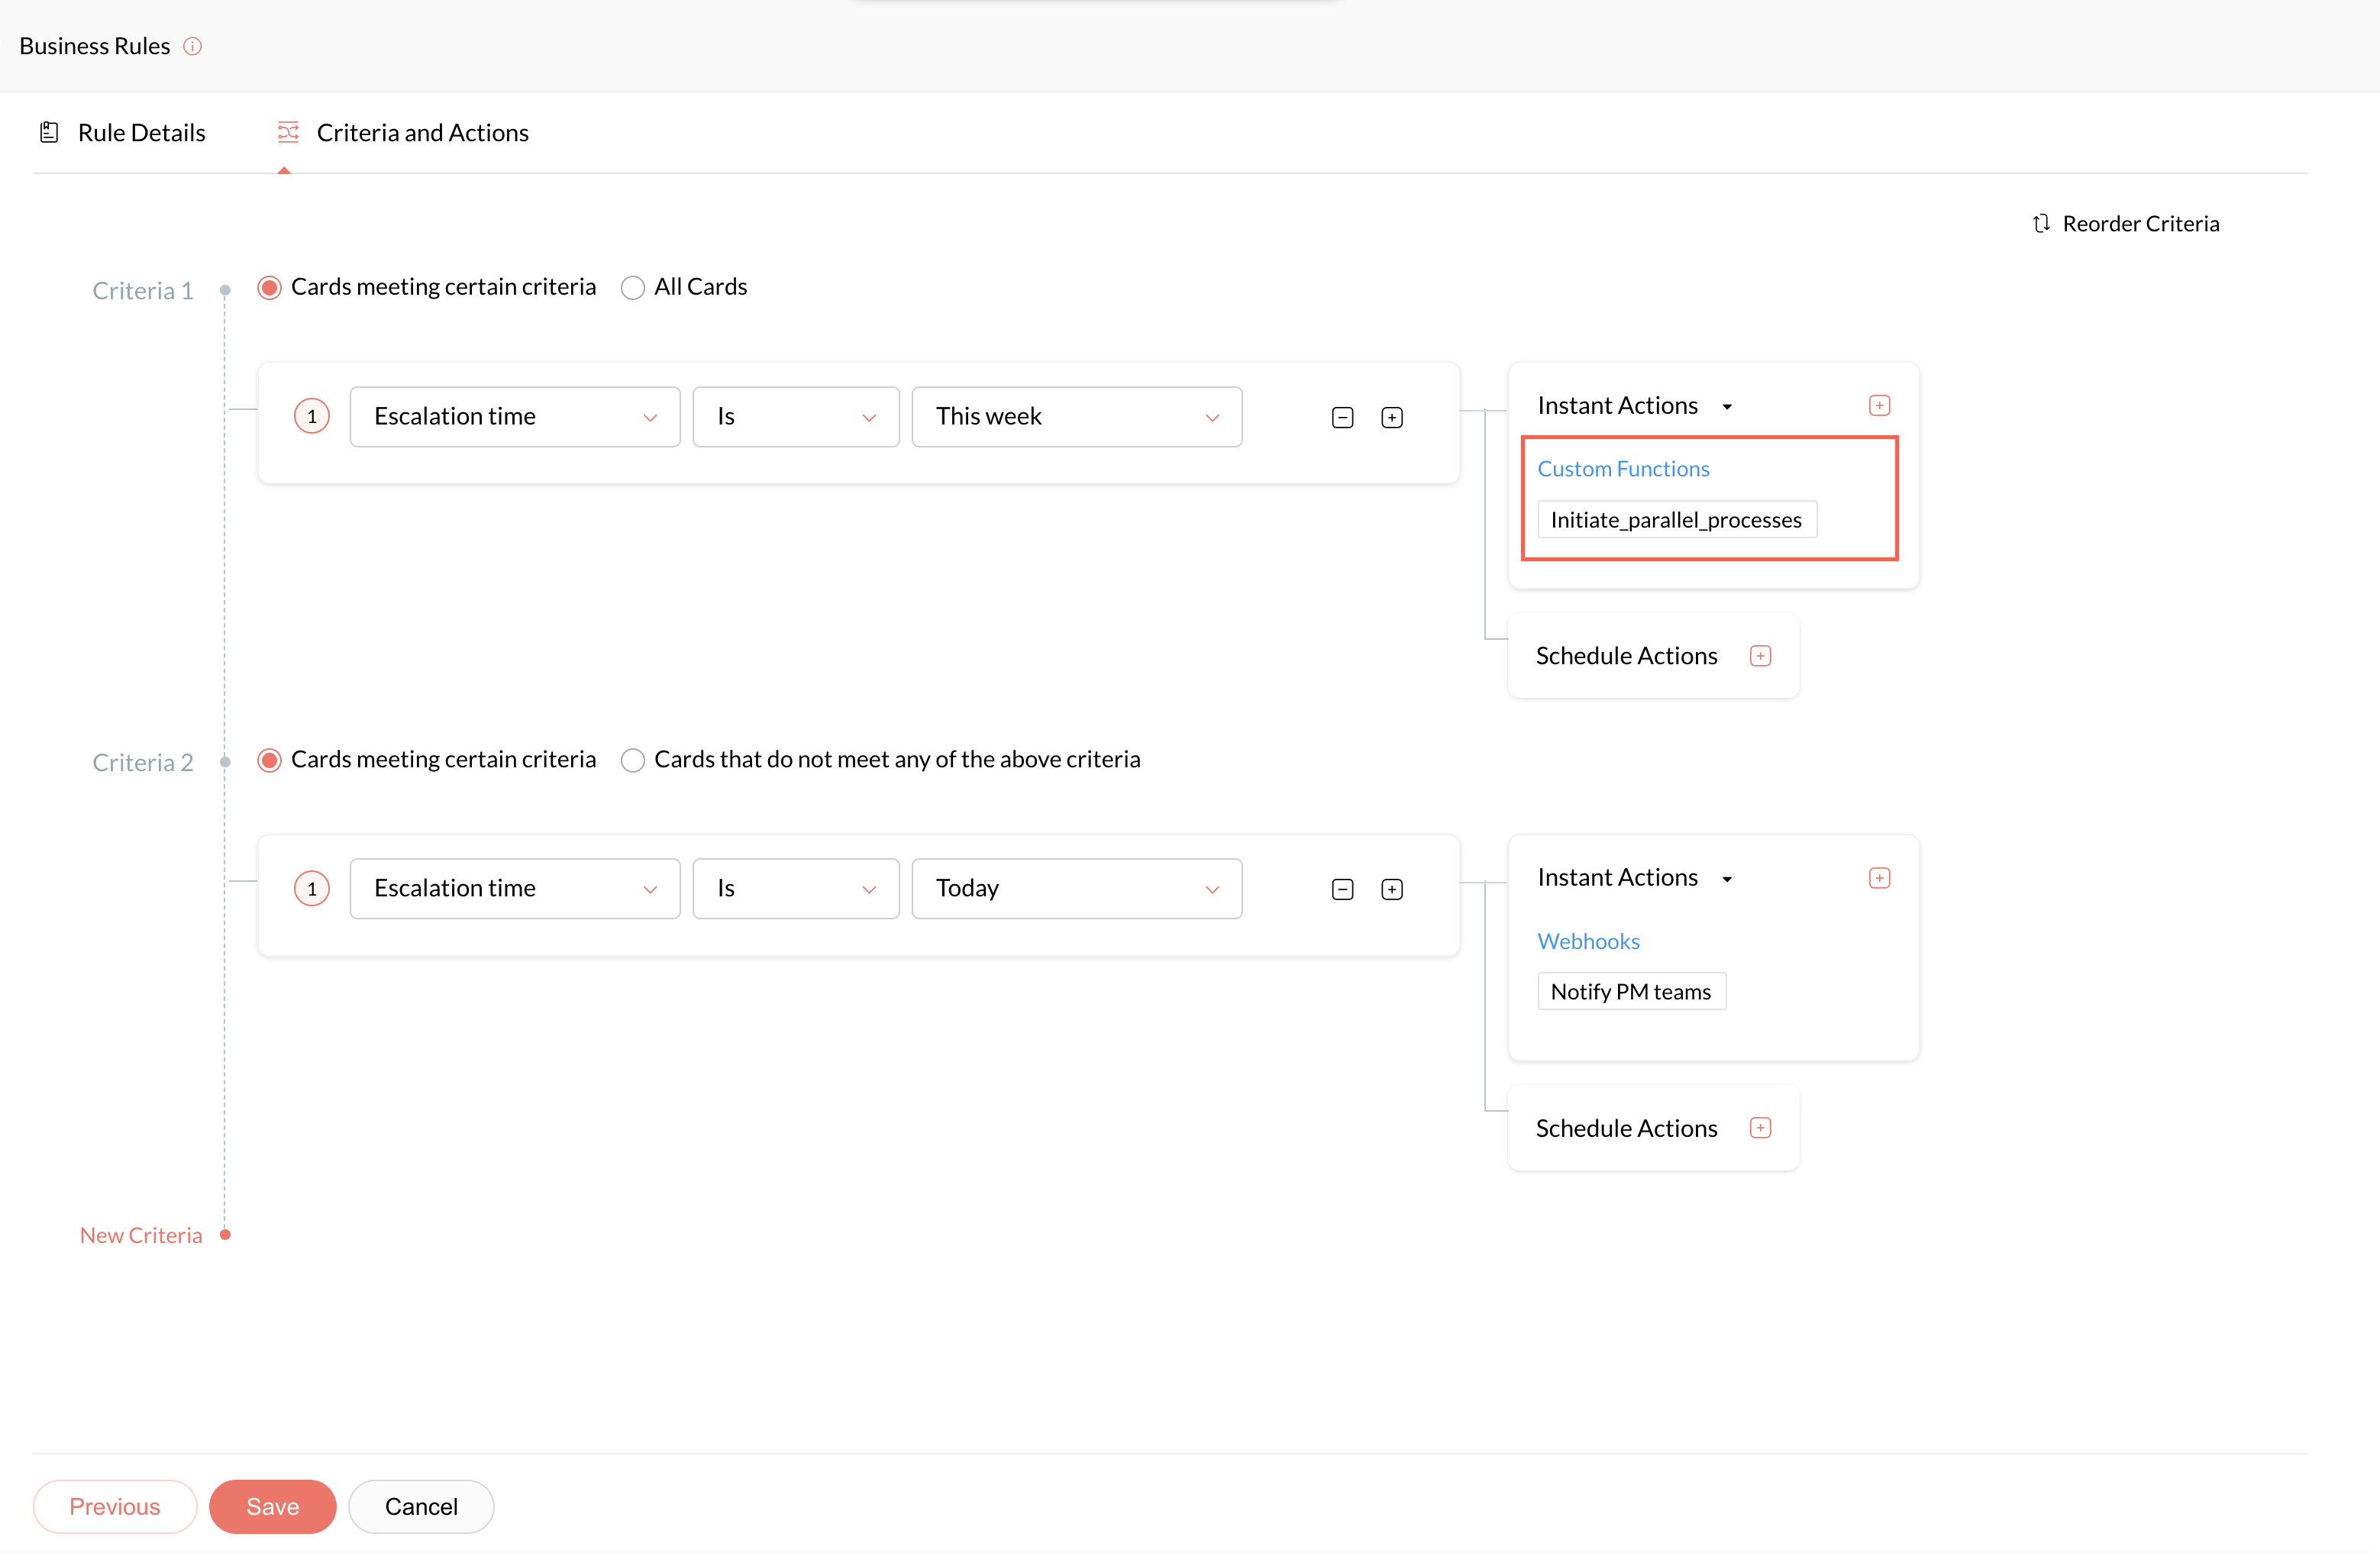Screen dimensions: 2380x1553
Task: Click the Reorder Criteria icon
Action: point(2041,223)
